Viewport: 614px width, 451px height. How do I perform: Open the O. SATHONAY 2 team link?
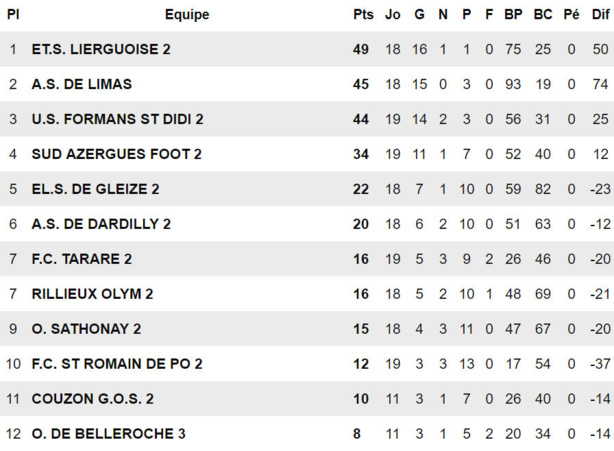coord(86,329)
